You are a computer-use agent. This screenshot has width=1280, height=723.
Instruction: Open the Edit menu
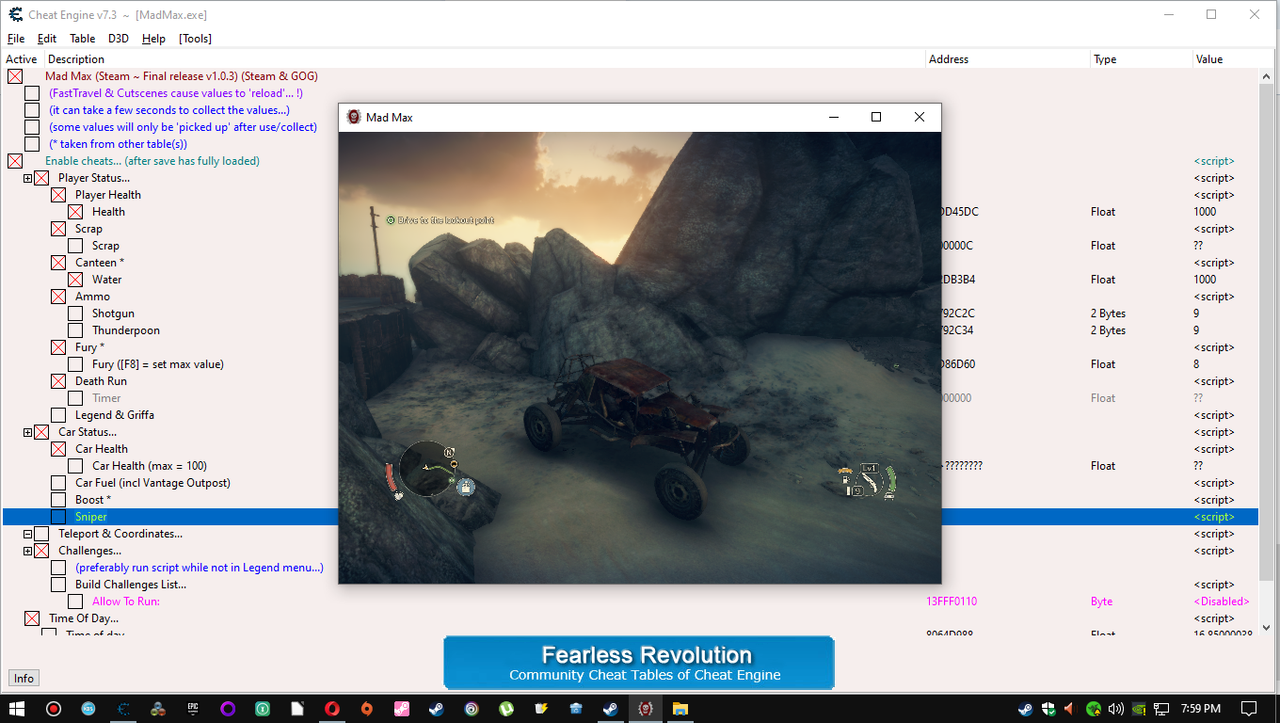coord(47,38)
